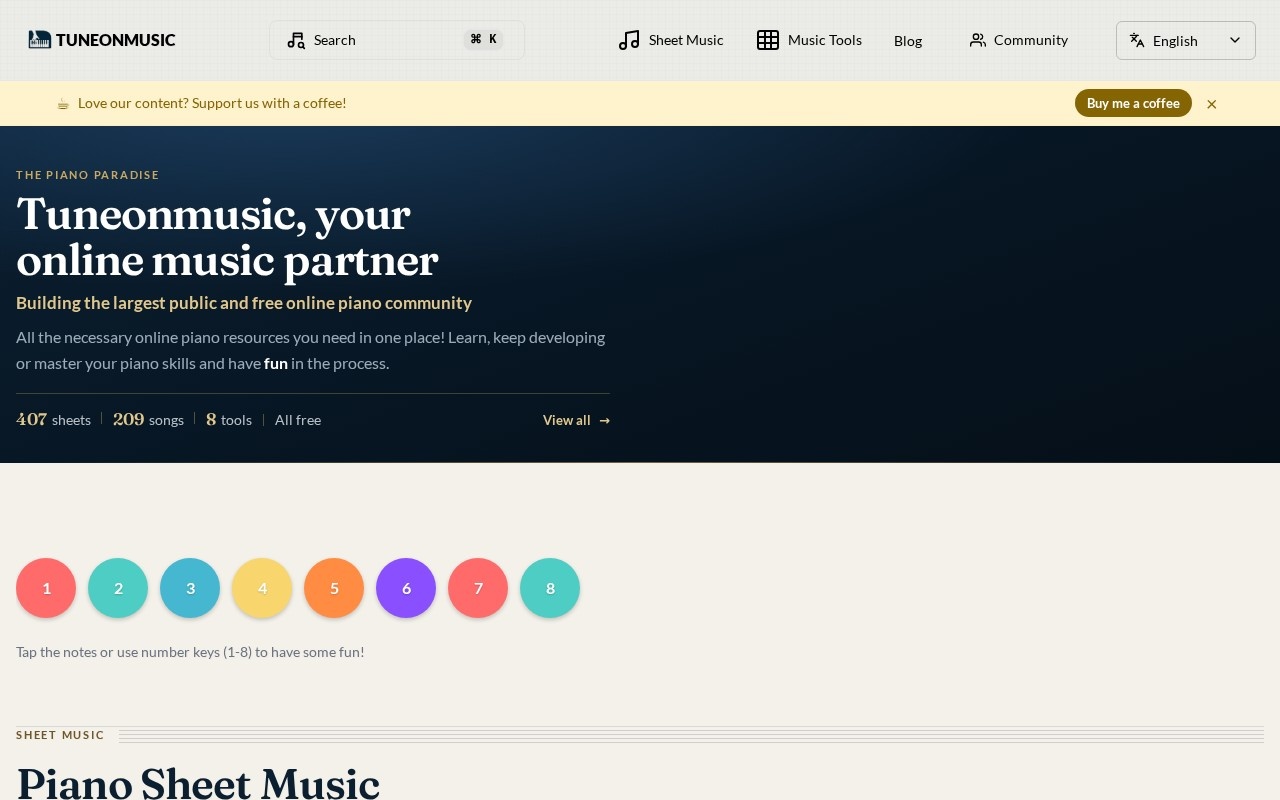Viewport: 1280px width, 800px height.
Task: Click the '209 songs' stat
Action: tap(148, 420)
